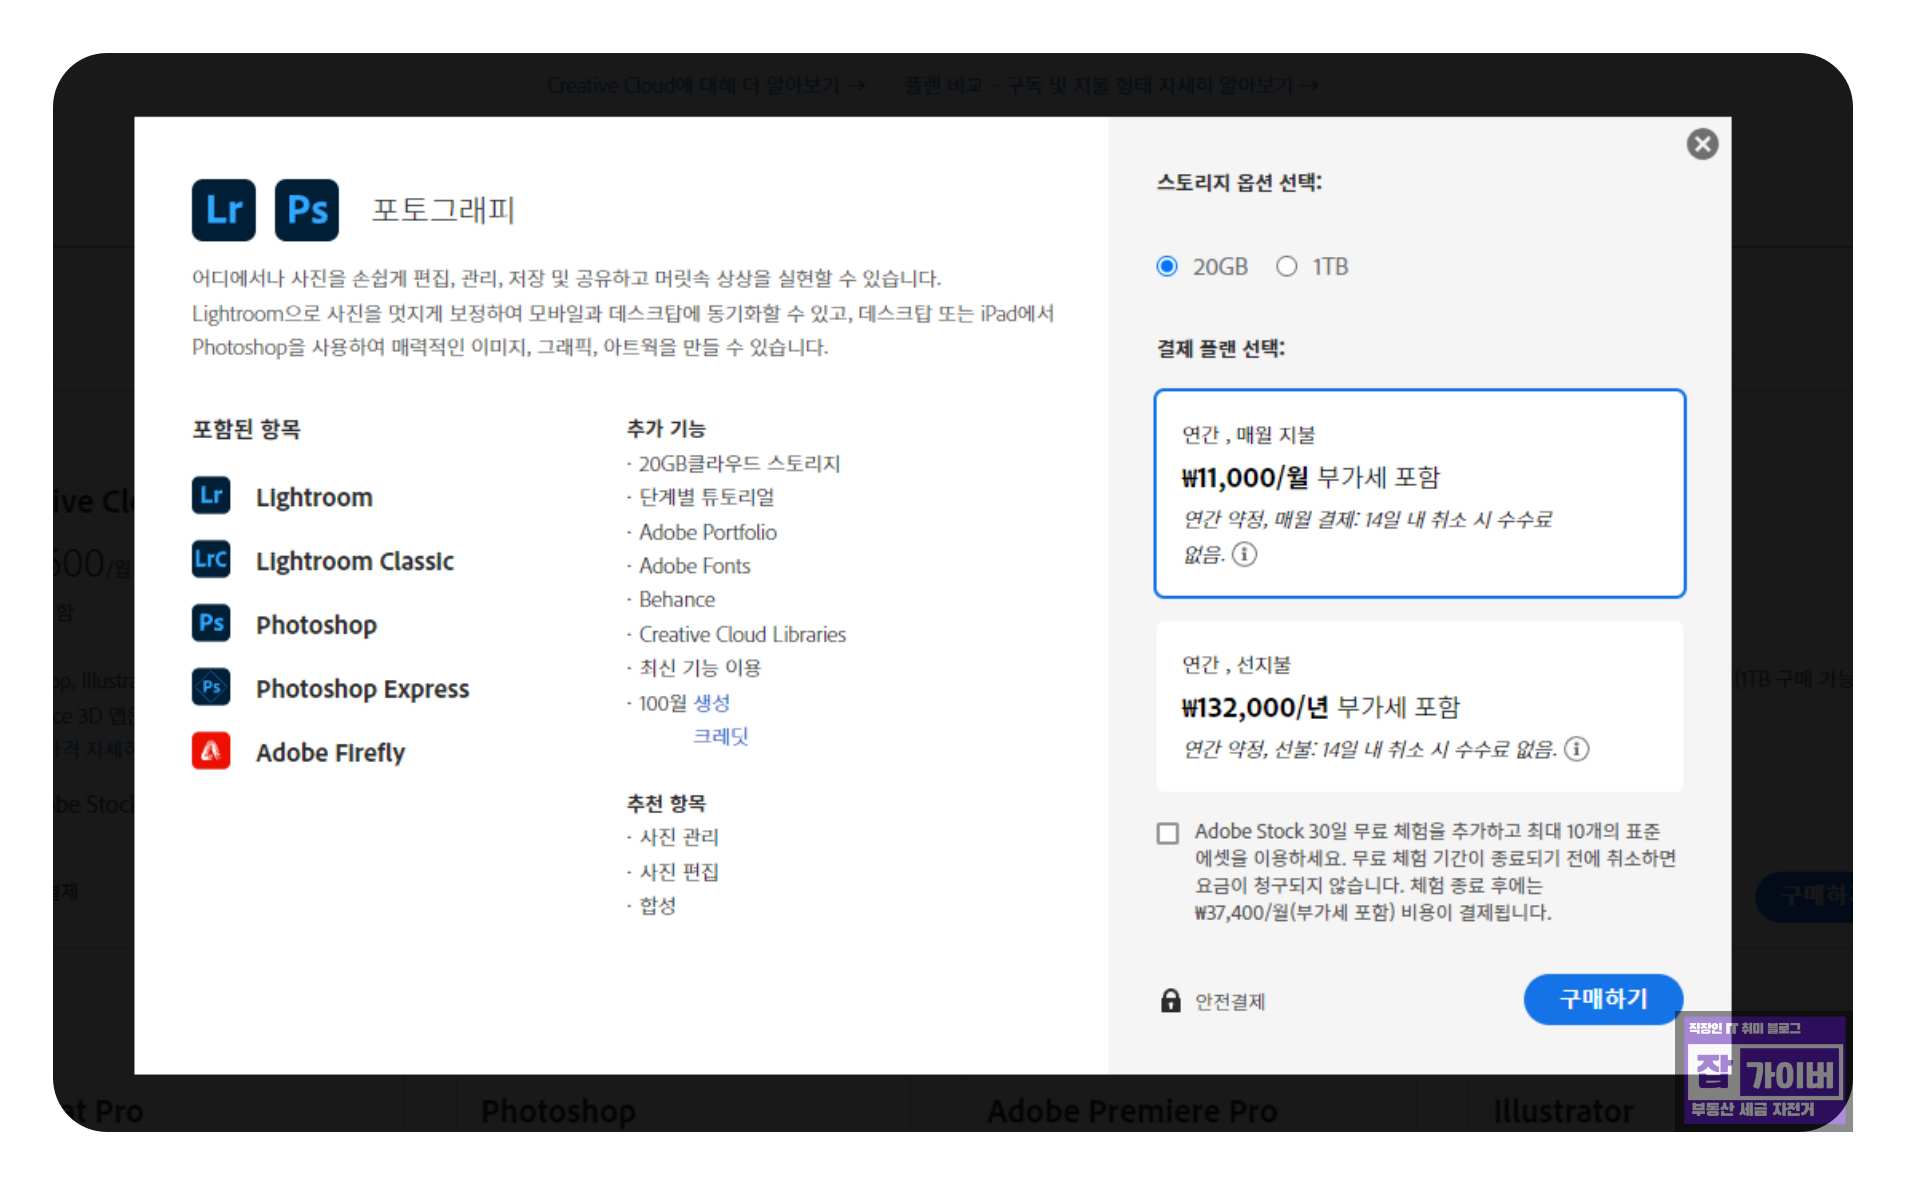
Task: Click the Photoshop icon in included items
Action: pyautogui.click(x=211, y=623)
